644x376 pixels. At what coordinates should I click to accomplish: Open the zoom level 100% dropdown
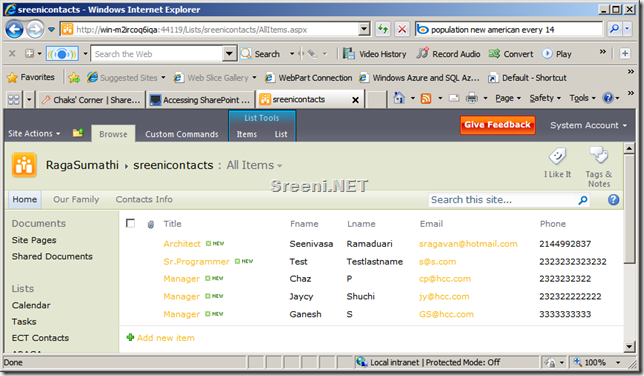pyautogui.click(x=618, y=362)
